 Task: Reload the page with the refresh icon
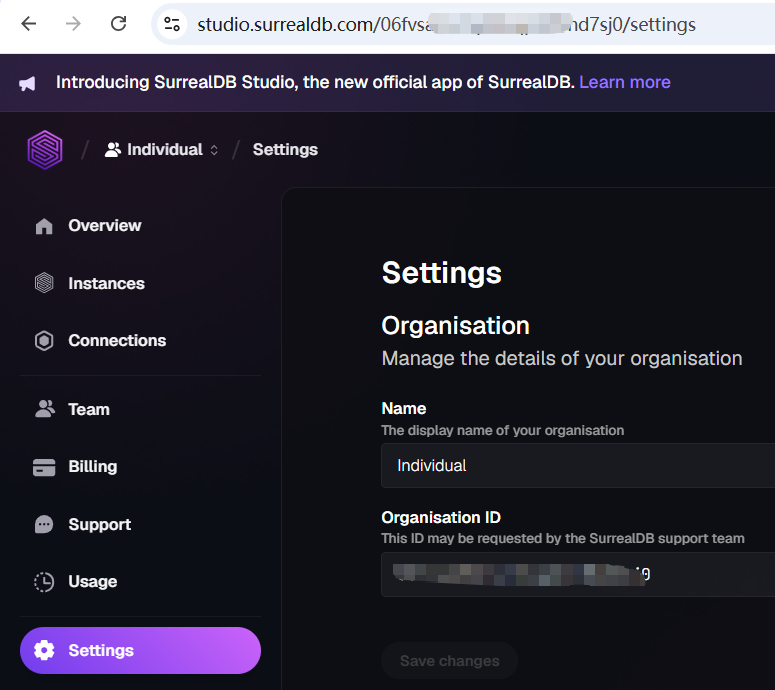pos(119,23)
